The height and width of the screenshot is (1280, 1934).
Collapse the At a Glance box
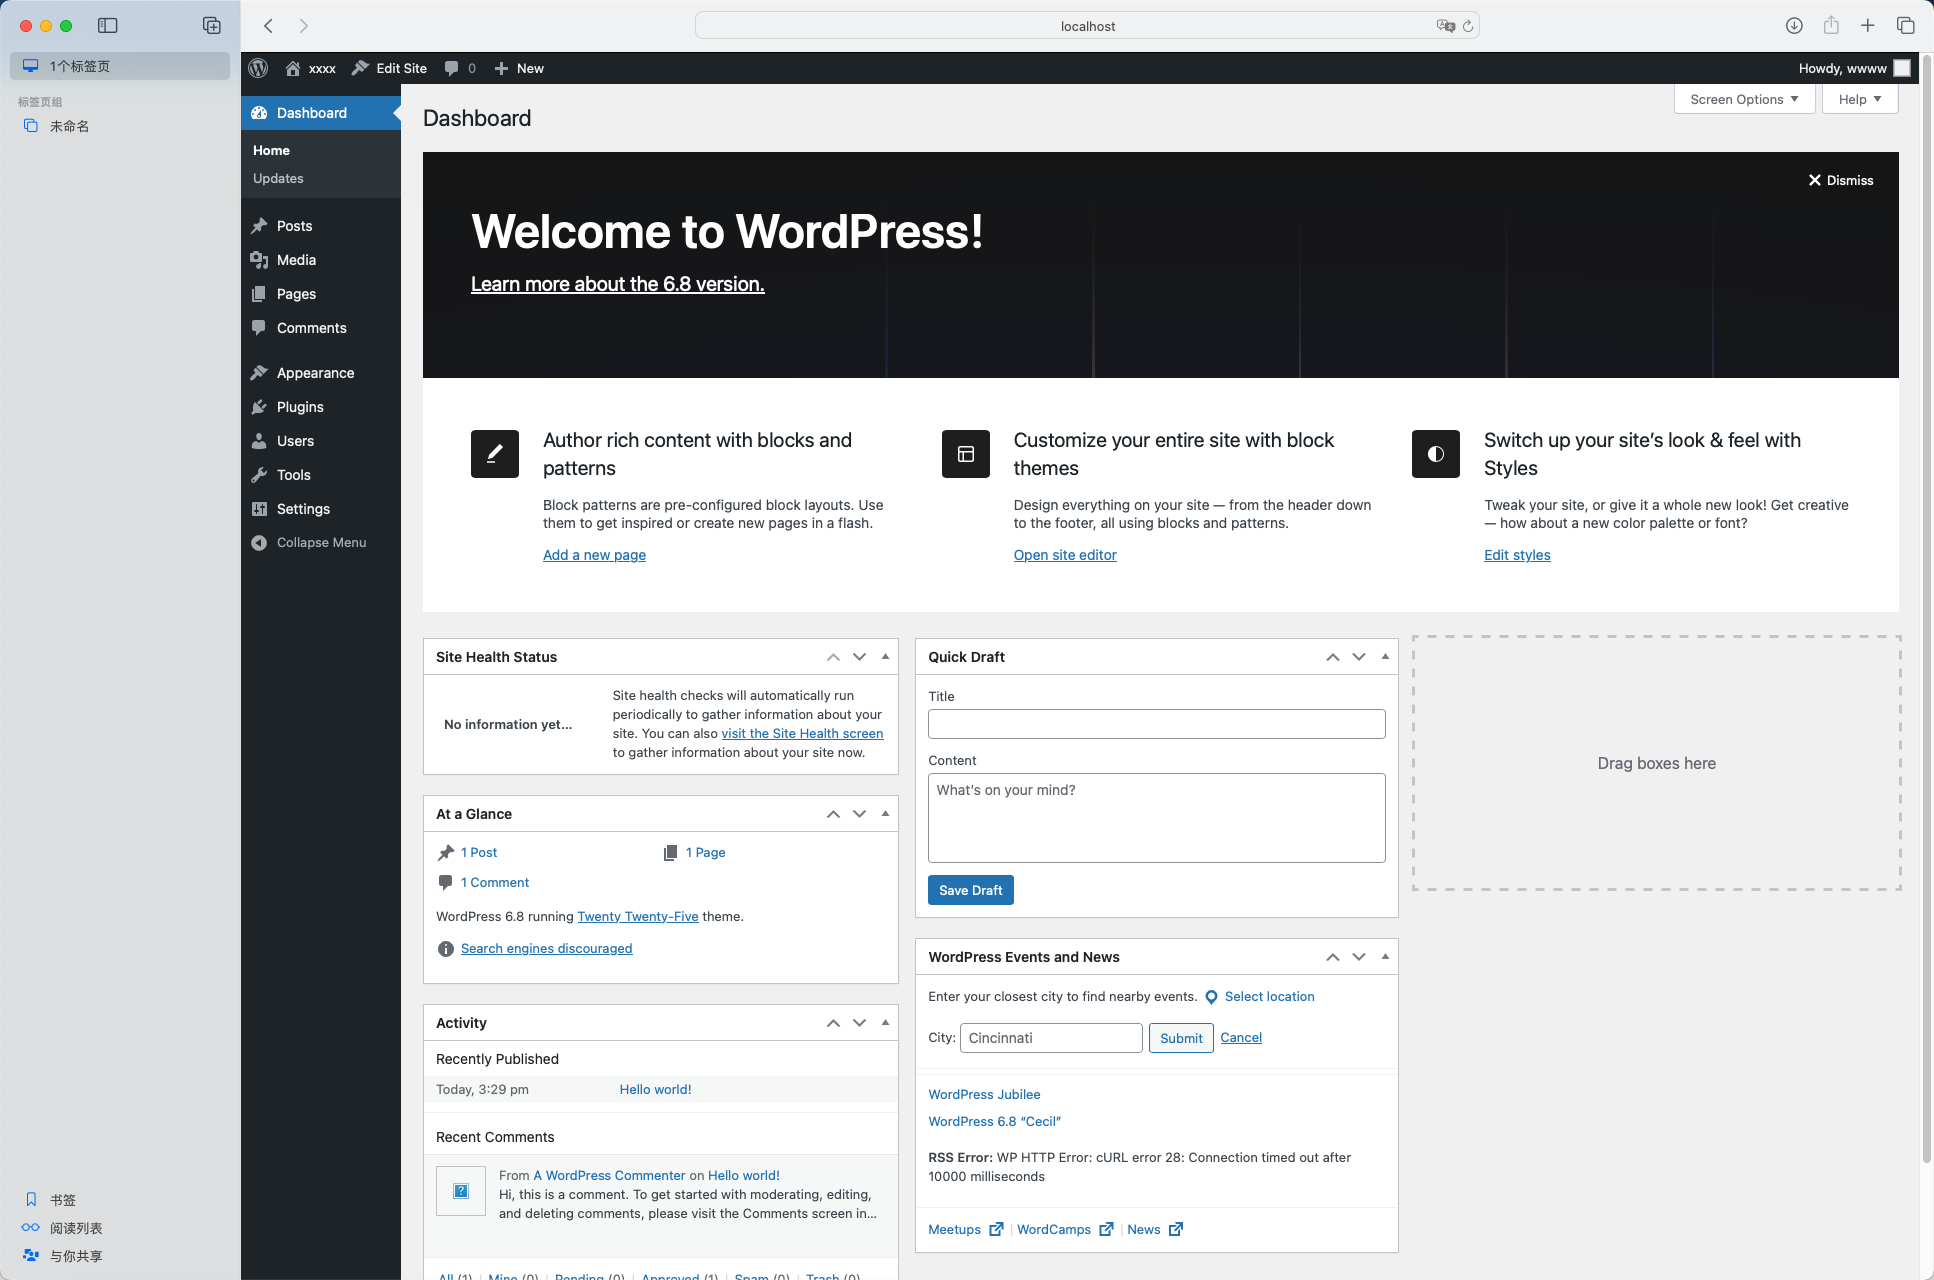tap(884, 813)
